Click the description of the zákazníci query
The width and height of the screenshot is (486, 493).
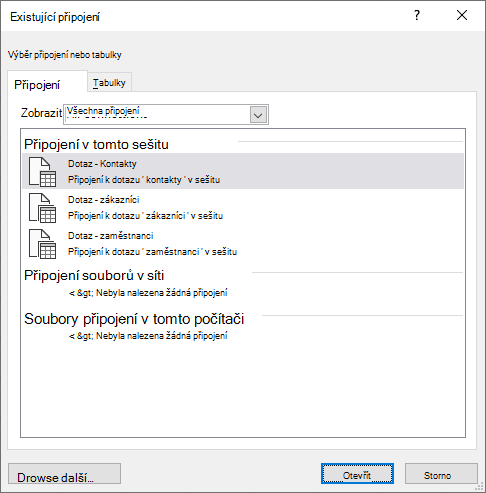click(145, 216)
